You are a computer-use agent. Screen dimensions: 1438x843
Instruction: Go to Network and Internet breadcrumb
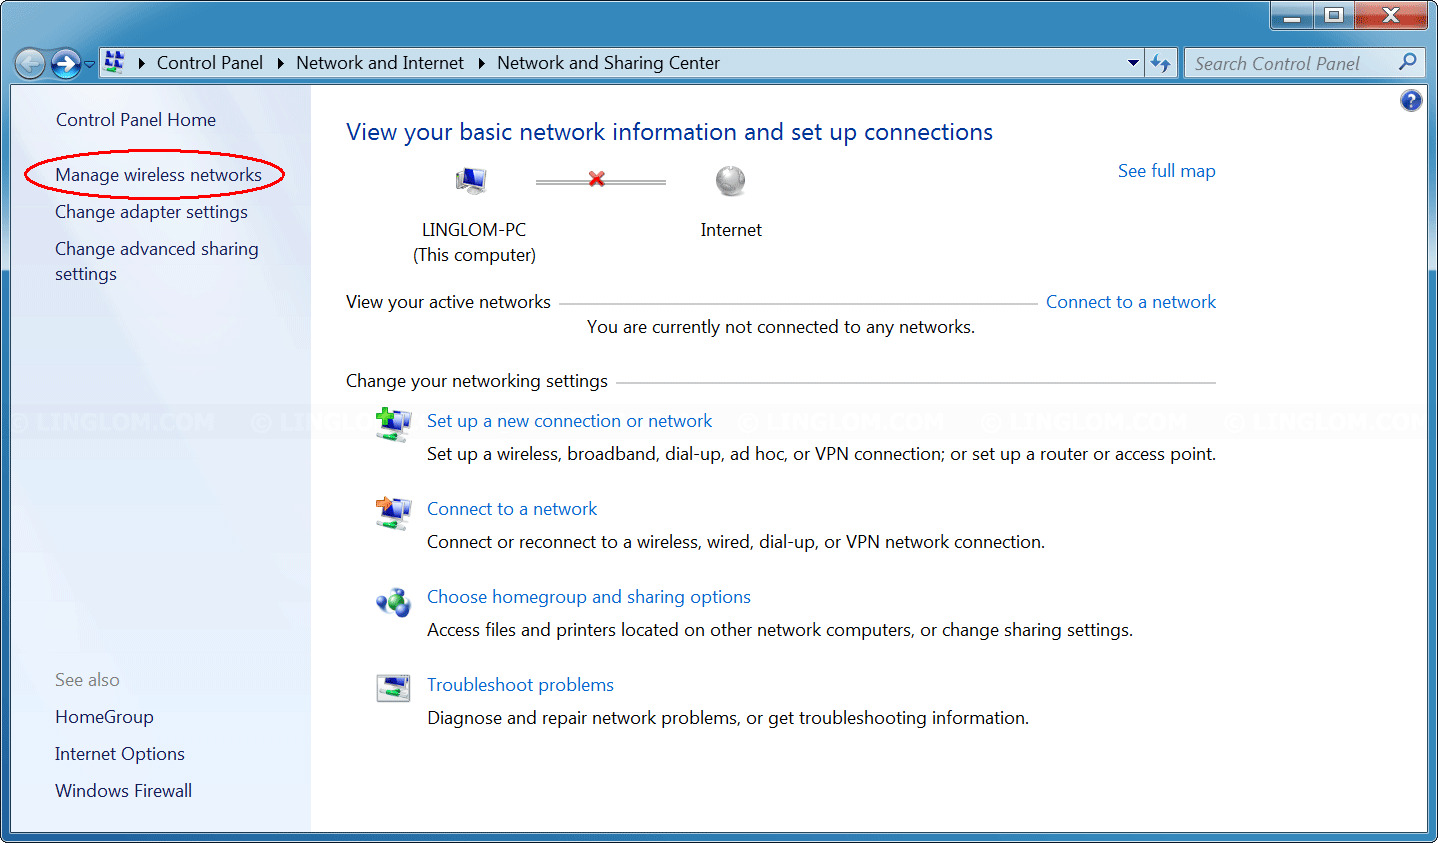tap(379, 63)
